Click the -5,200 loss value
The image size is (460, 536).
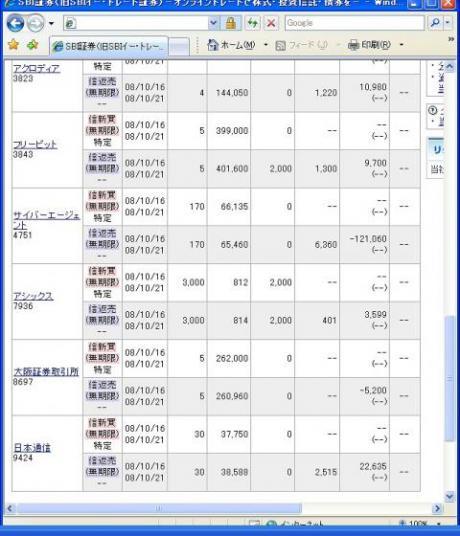click(x=373, y=390)
